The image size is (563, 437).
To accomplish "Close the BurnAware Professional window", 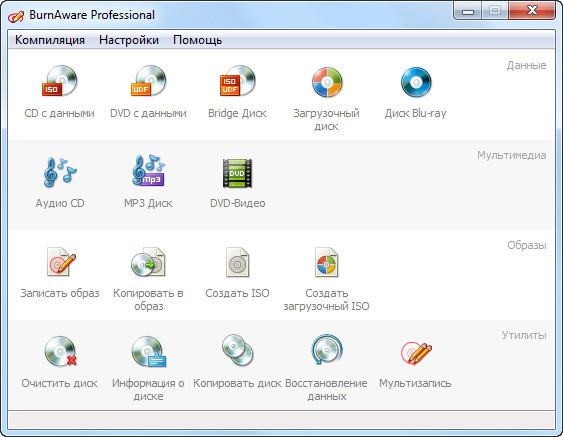I will [x=532, y=11].
